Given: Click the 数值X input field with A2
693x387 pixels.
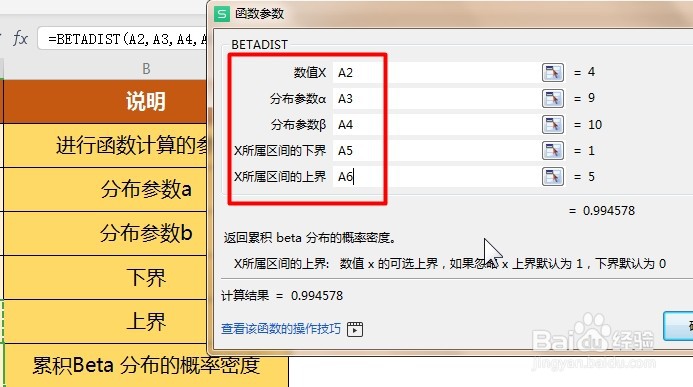Looking at the screenshot, I should click(x=436, y=72).
